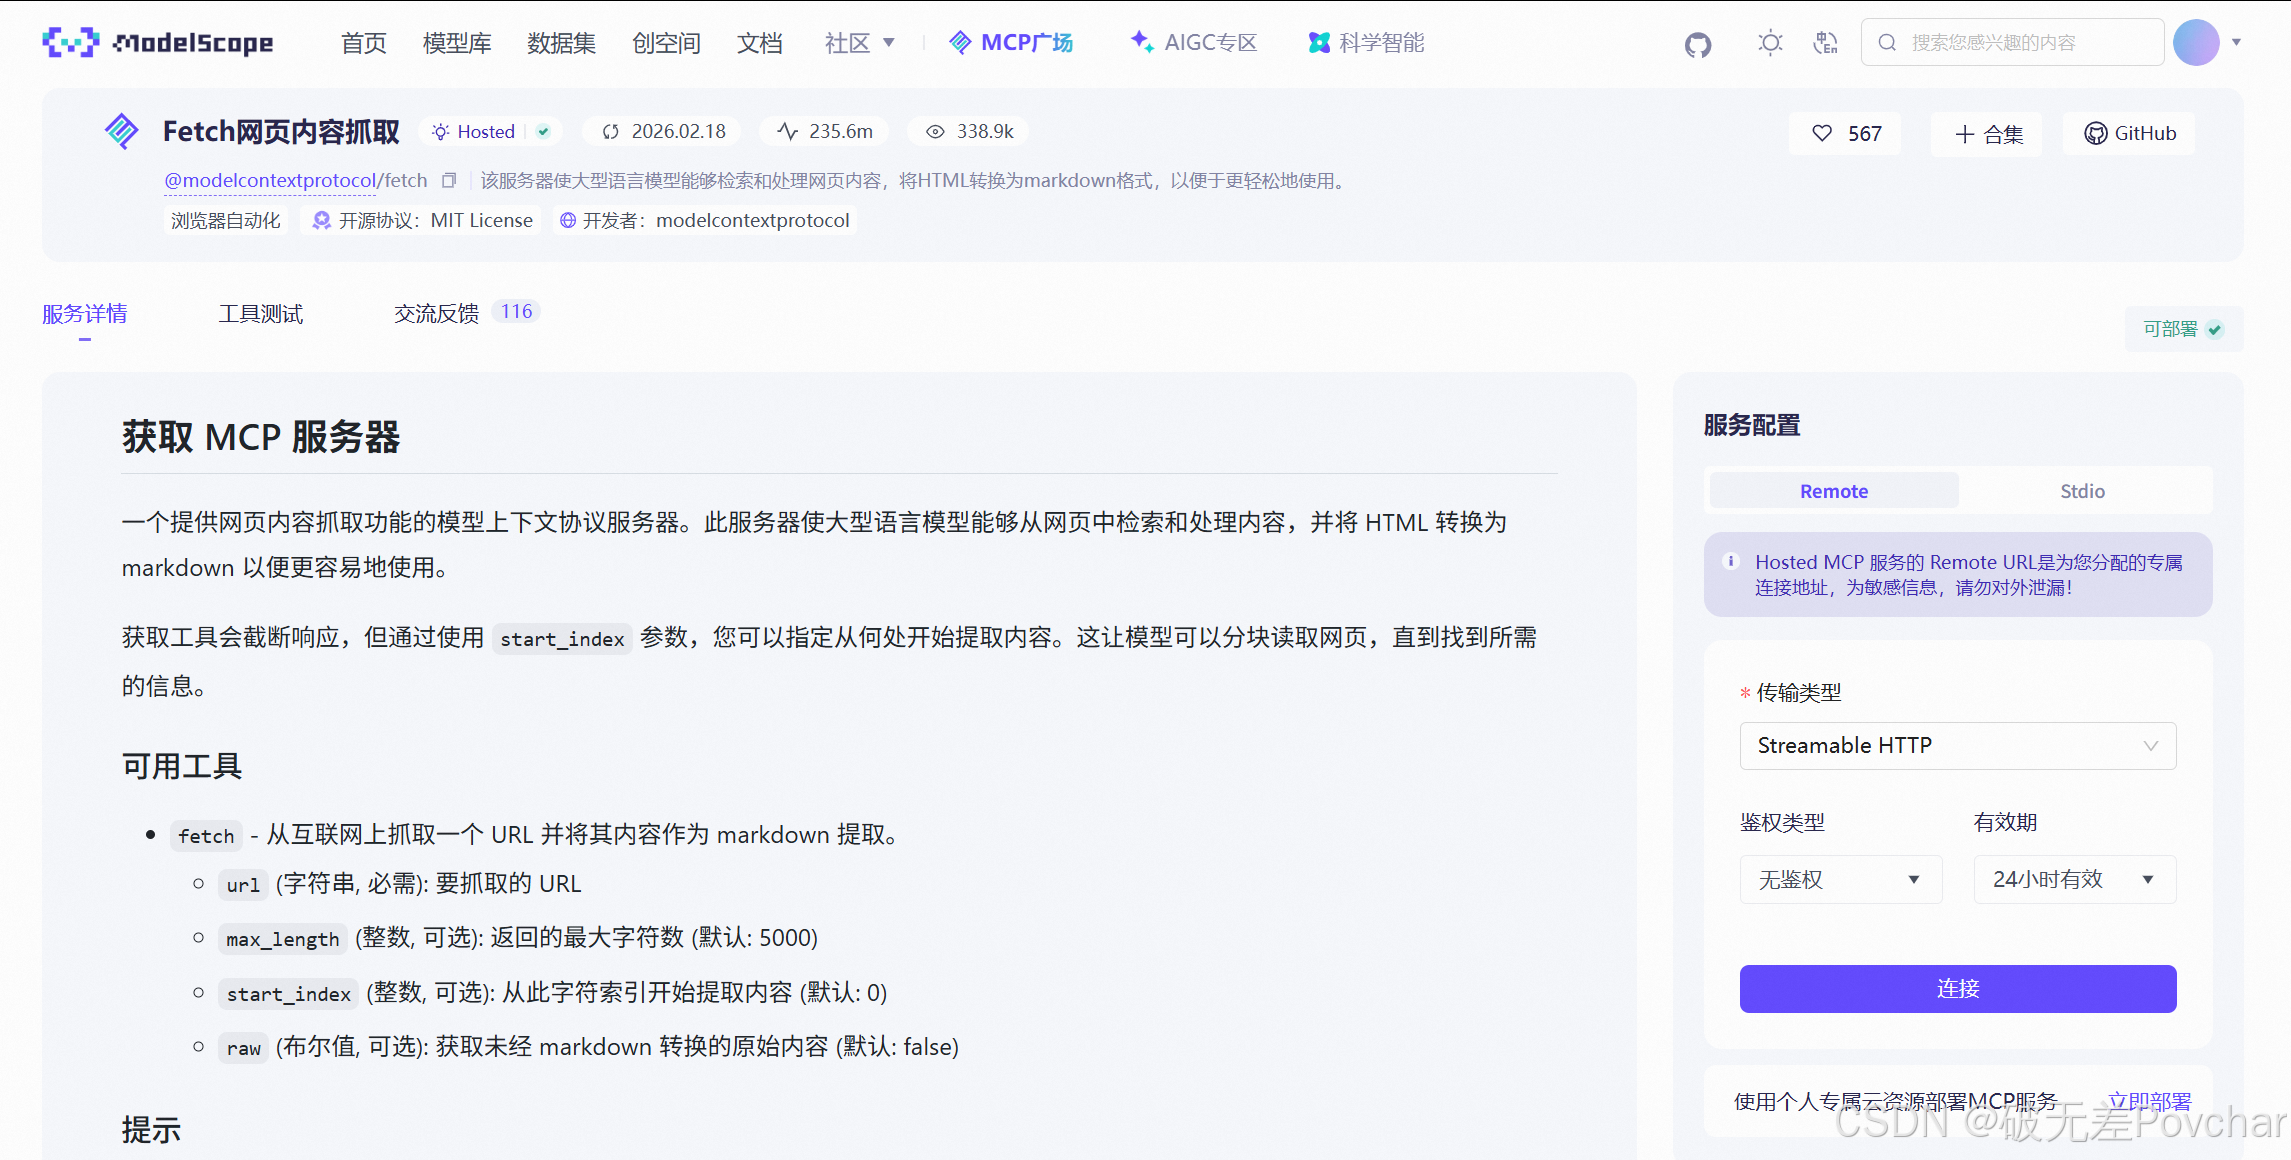The width and height of the screenshot is (2291, 1160).
Task: Open the 无鉴权 authentication type dropdown
Action: pos(1840,880)
